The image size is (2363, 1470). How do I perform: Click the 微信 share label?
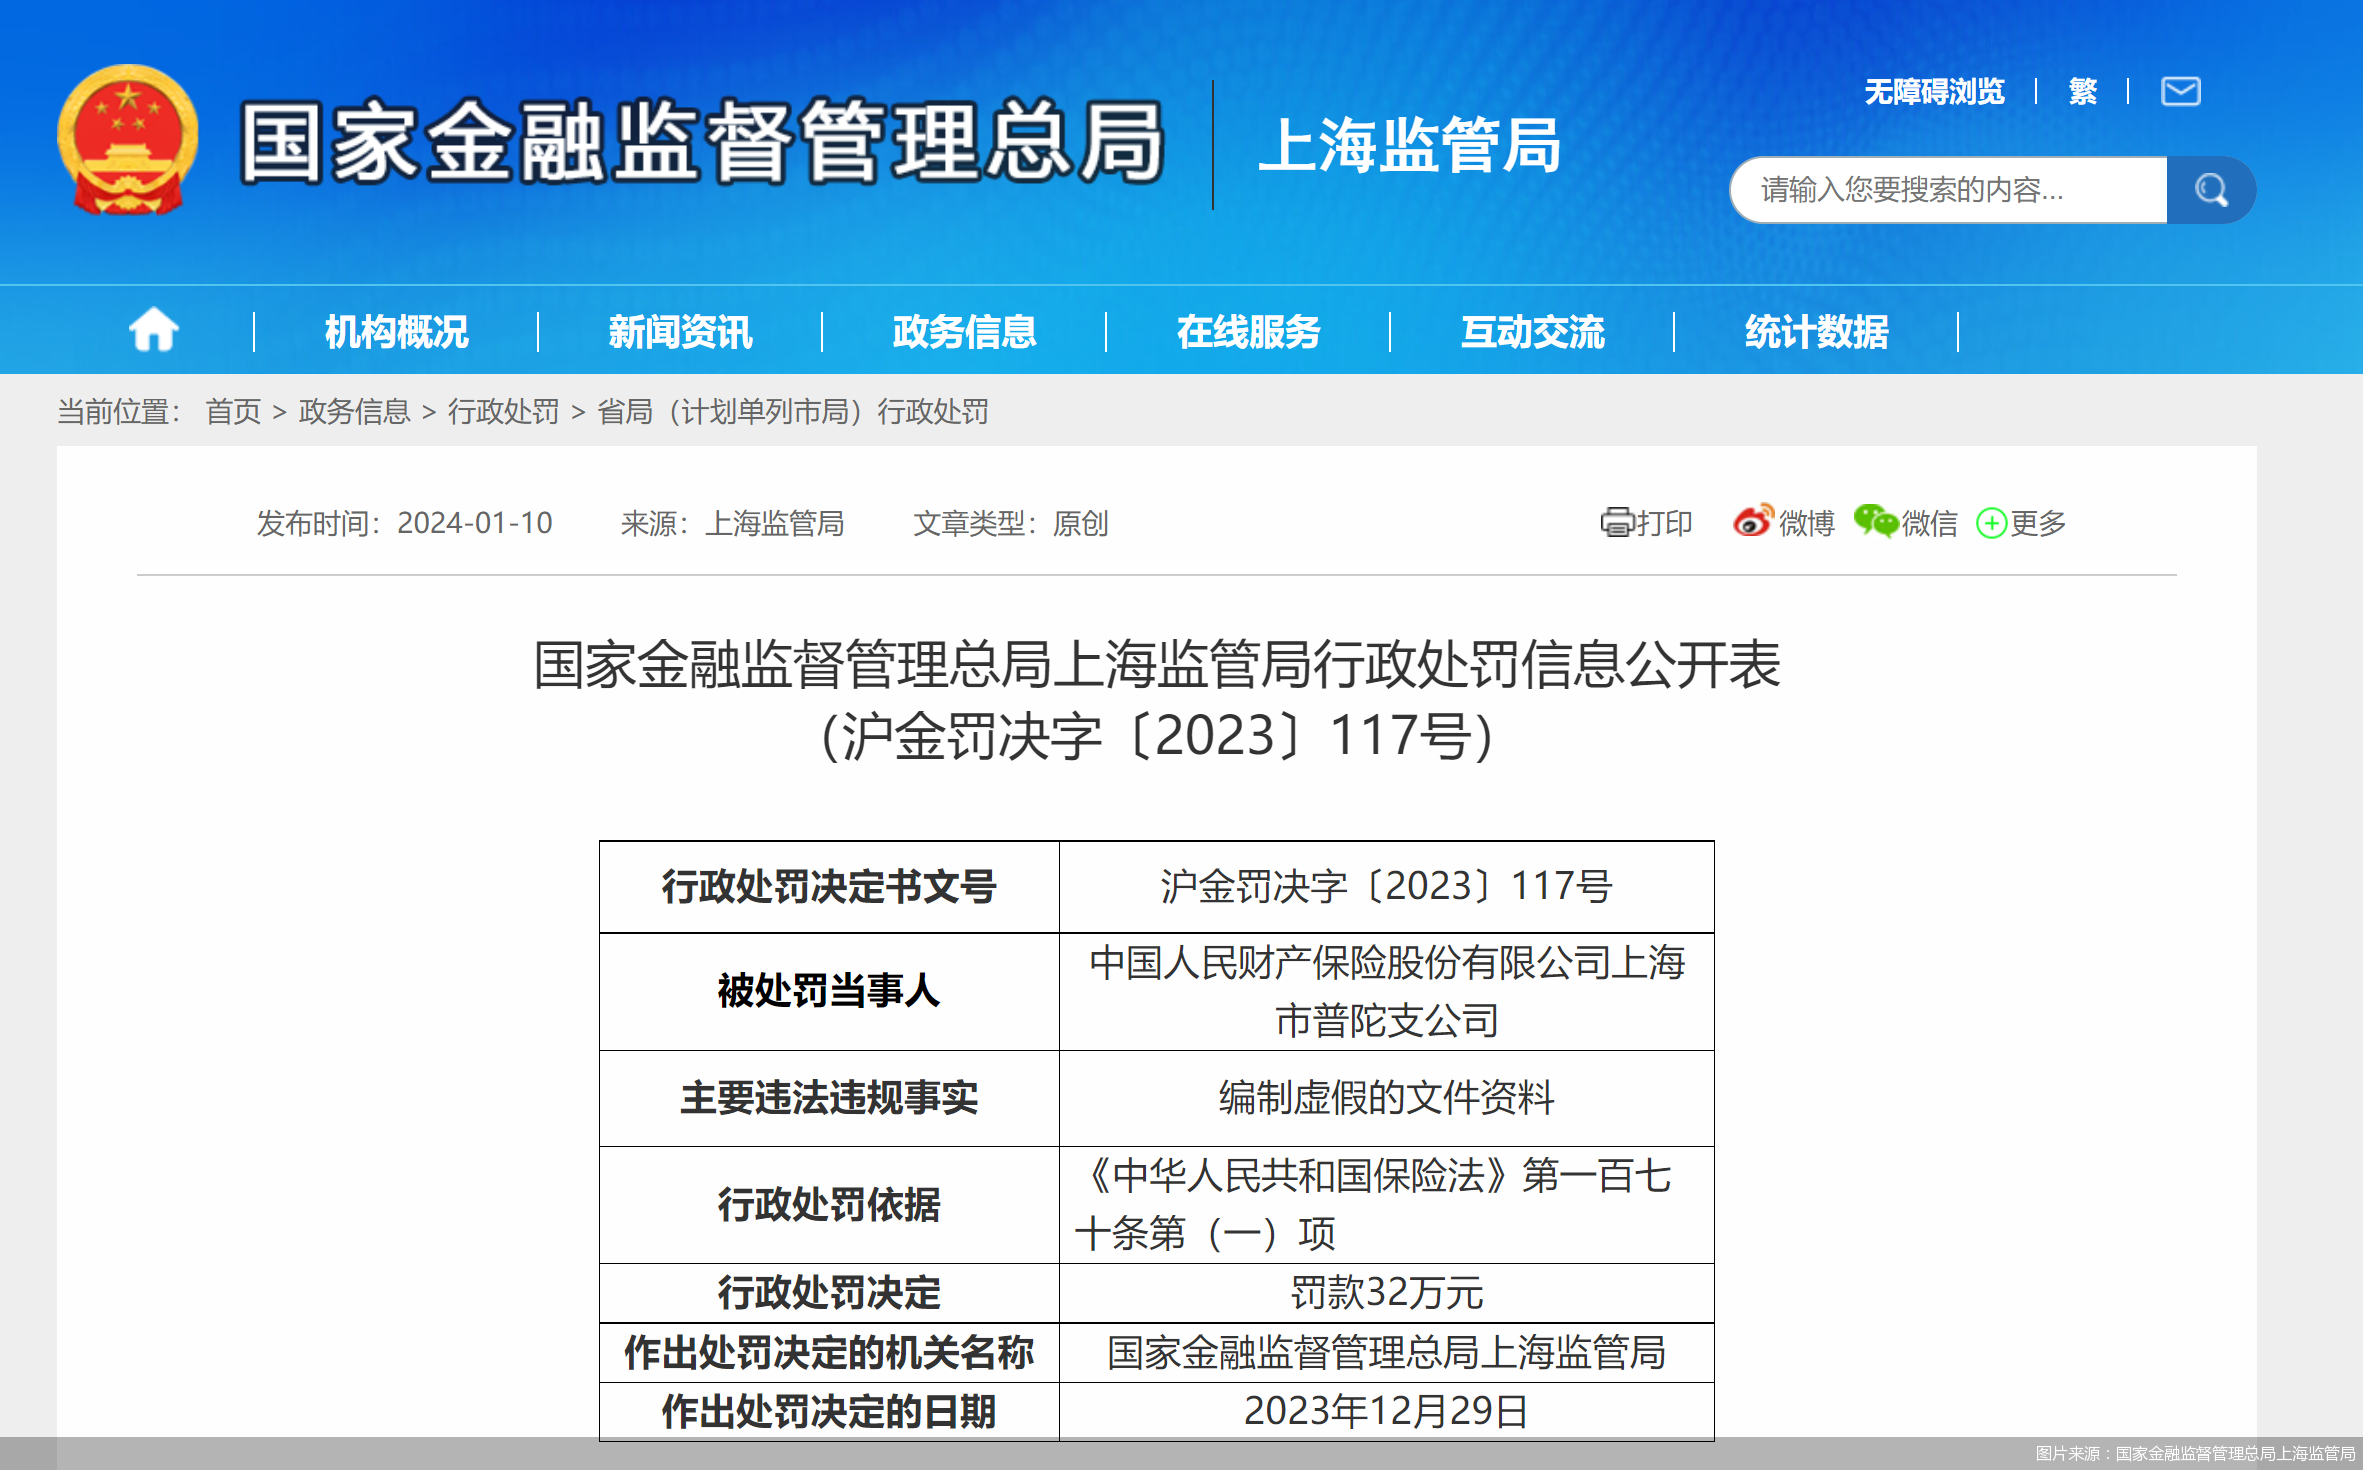coord(1929,522)
